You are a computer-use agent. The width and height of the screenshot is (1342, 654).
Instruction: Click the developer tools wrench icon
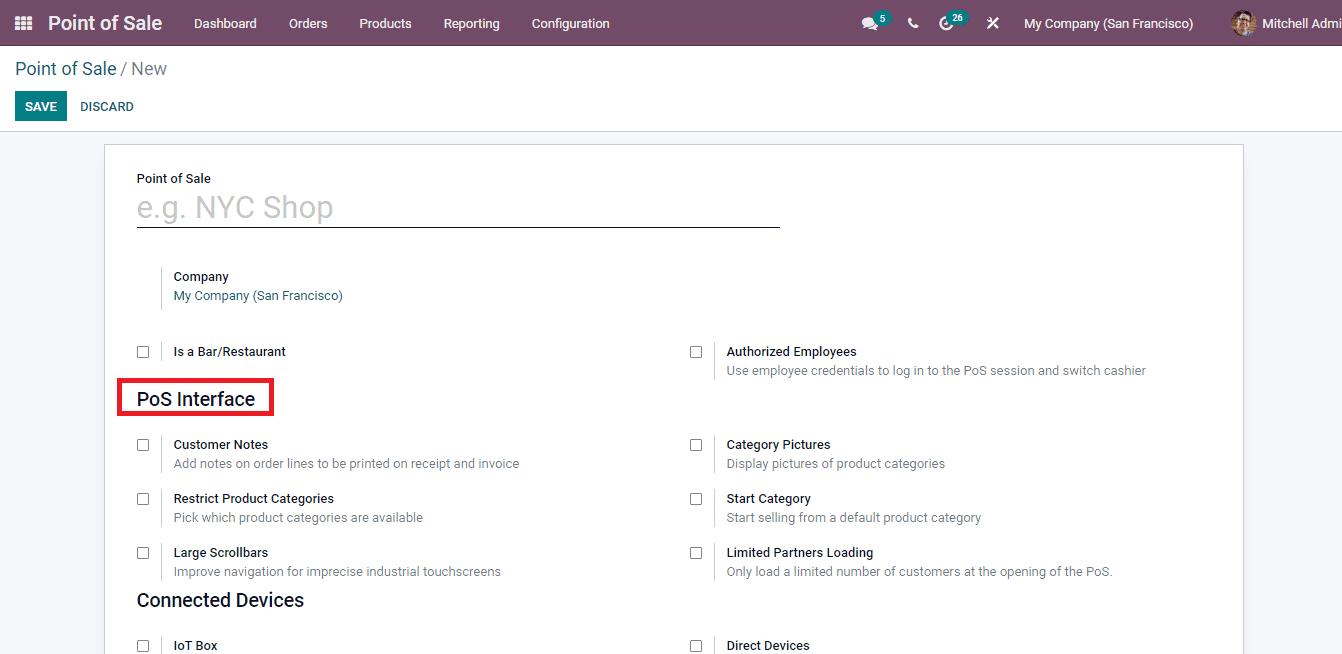(992, 22)
